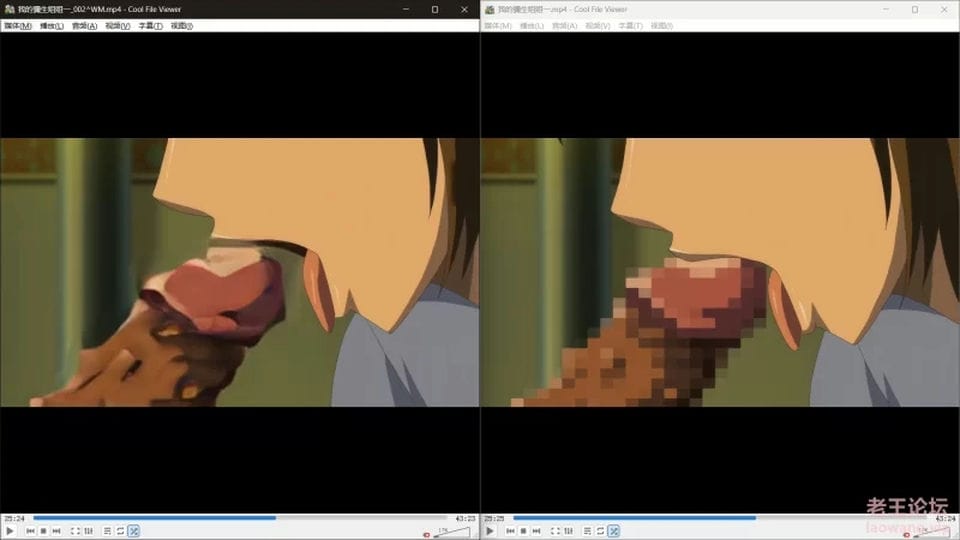
Task: Click the right window title bar app icon
Action: coord(489,9)
